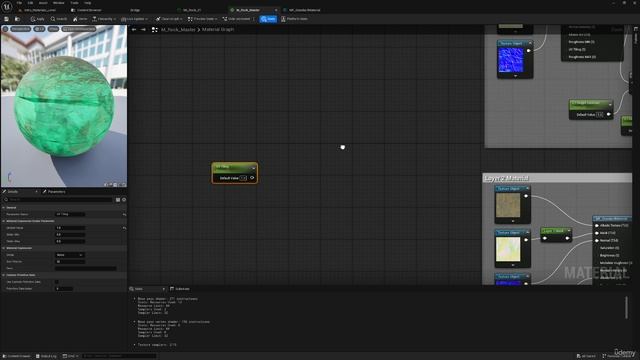Click Material Graph in breadcrumb
Viewport: 640px width, 360px height.
(218, 29)
